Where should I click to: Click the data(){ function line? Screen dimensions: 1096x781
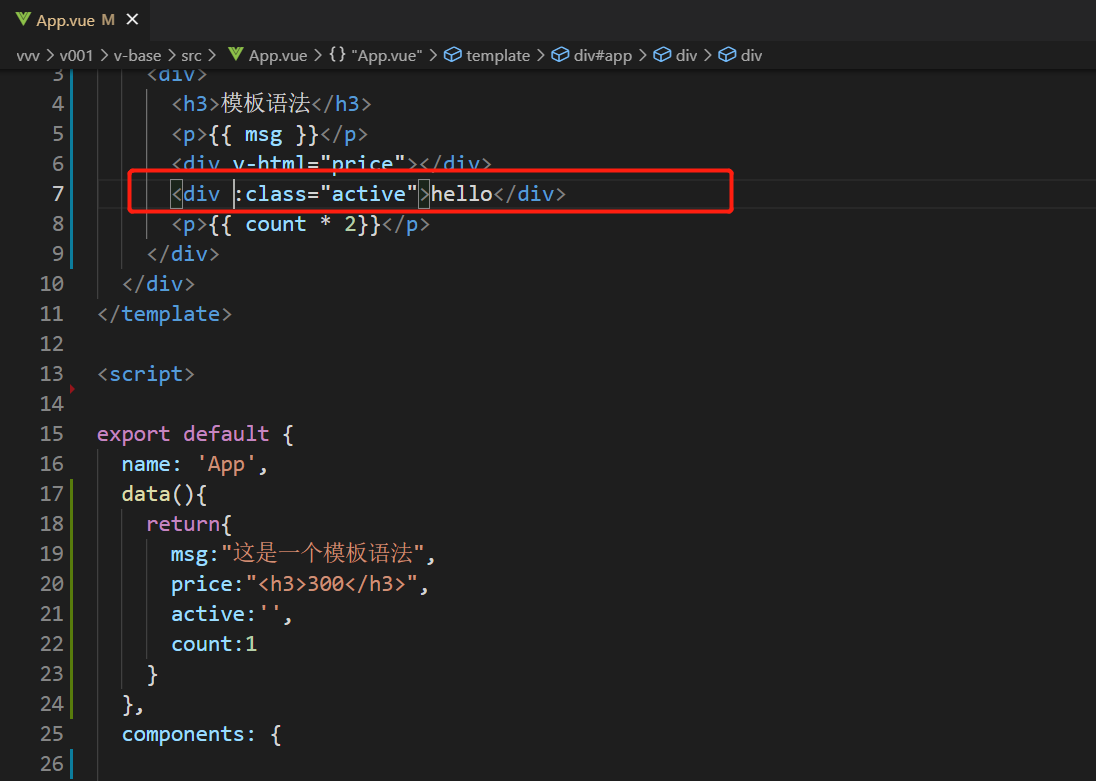(x=164, y=494)
